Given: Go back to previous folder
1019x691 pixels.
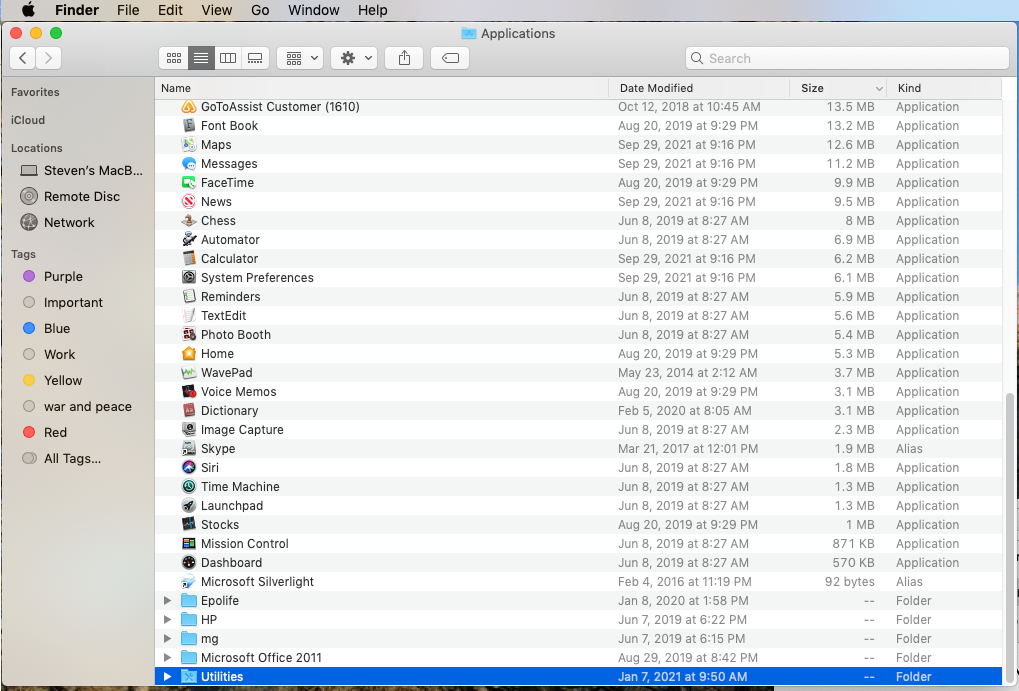Looking at the screenshot, I should point(23,59).
